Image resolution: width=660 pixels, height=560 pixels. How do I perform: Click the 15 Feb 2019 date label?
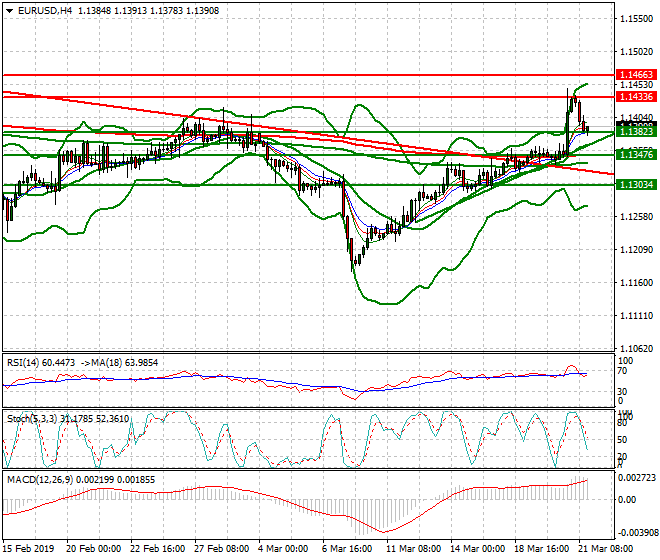pyautogui.click(x=28, y=549)
